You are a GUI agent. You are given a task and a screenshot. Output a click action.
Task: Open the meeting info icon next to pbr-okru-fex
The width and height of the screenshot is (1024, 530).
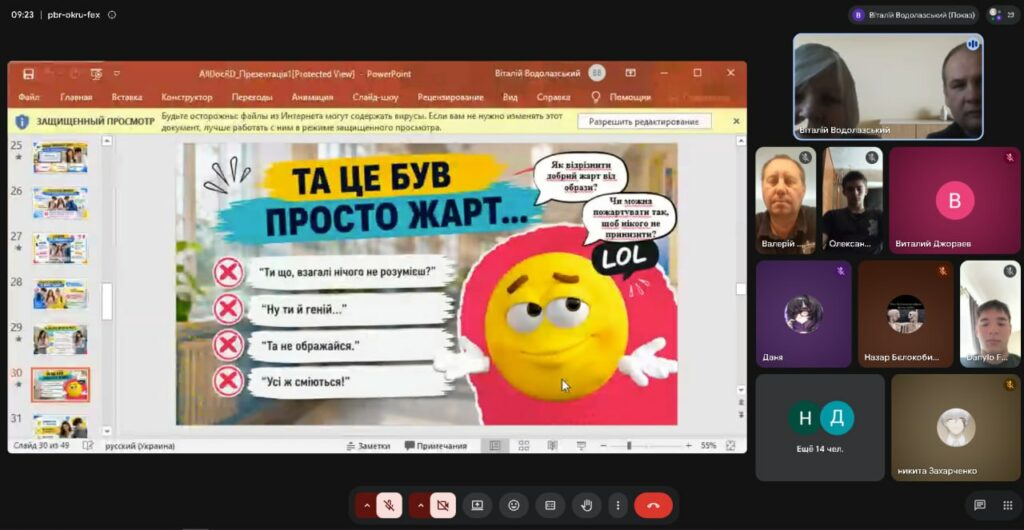point(112,14)
